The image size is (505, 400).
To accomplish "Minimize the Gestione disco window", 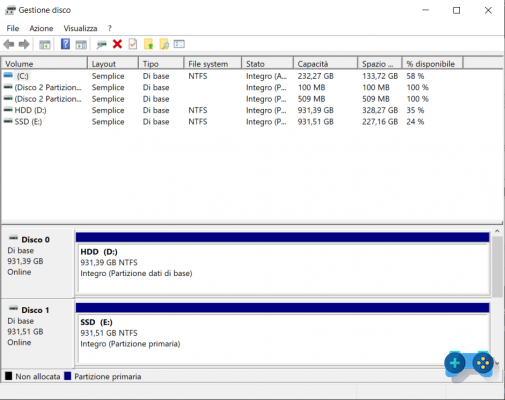I will pos(425,10).
